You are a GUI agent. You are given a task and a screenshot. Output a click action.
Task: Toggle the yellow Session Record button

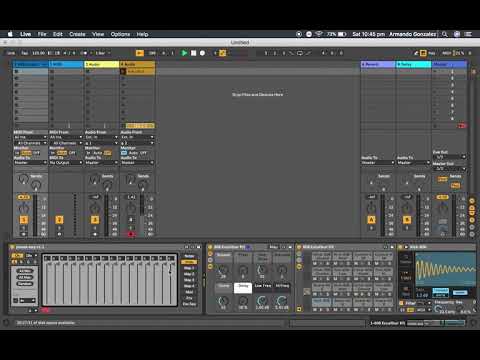223,53
